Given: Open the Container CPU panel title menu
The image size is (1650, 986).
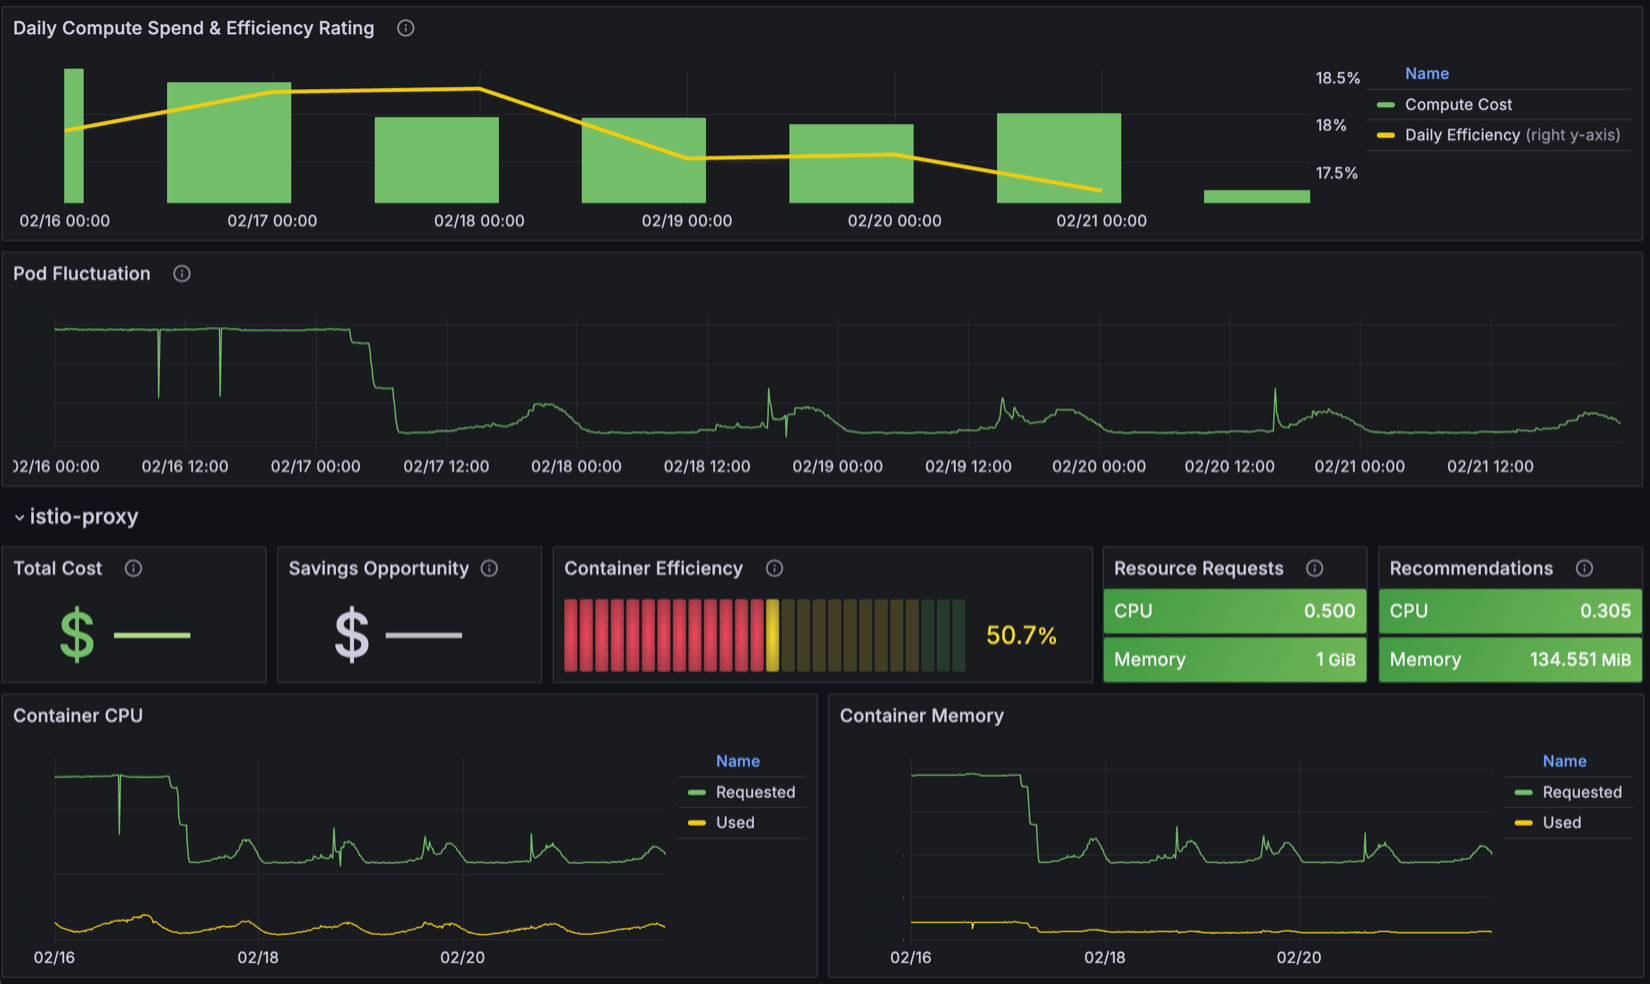Looking at the screenshot, I should tap(78, 716).
